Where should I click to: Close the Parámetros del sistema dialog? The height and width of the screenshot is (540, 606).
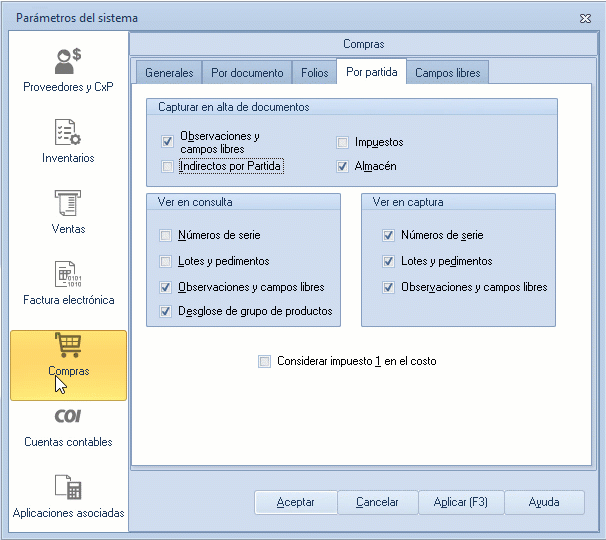(x=585, y=18)
